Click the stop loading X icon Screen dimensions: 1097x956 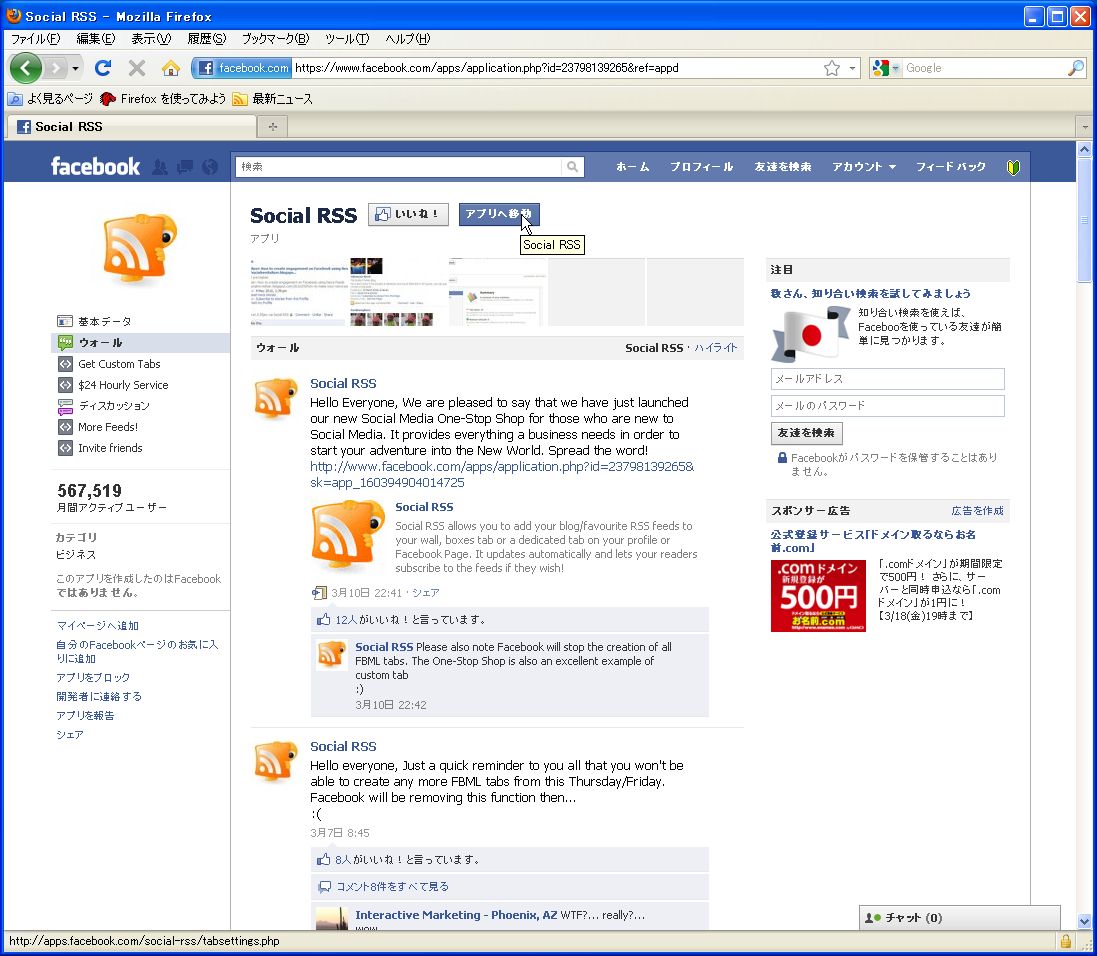tap(137, 68)
